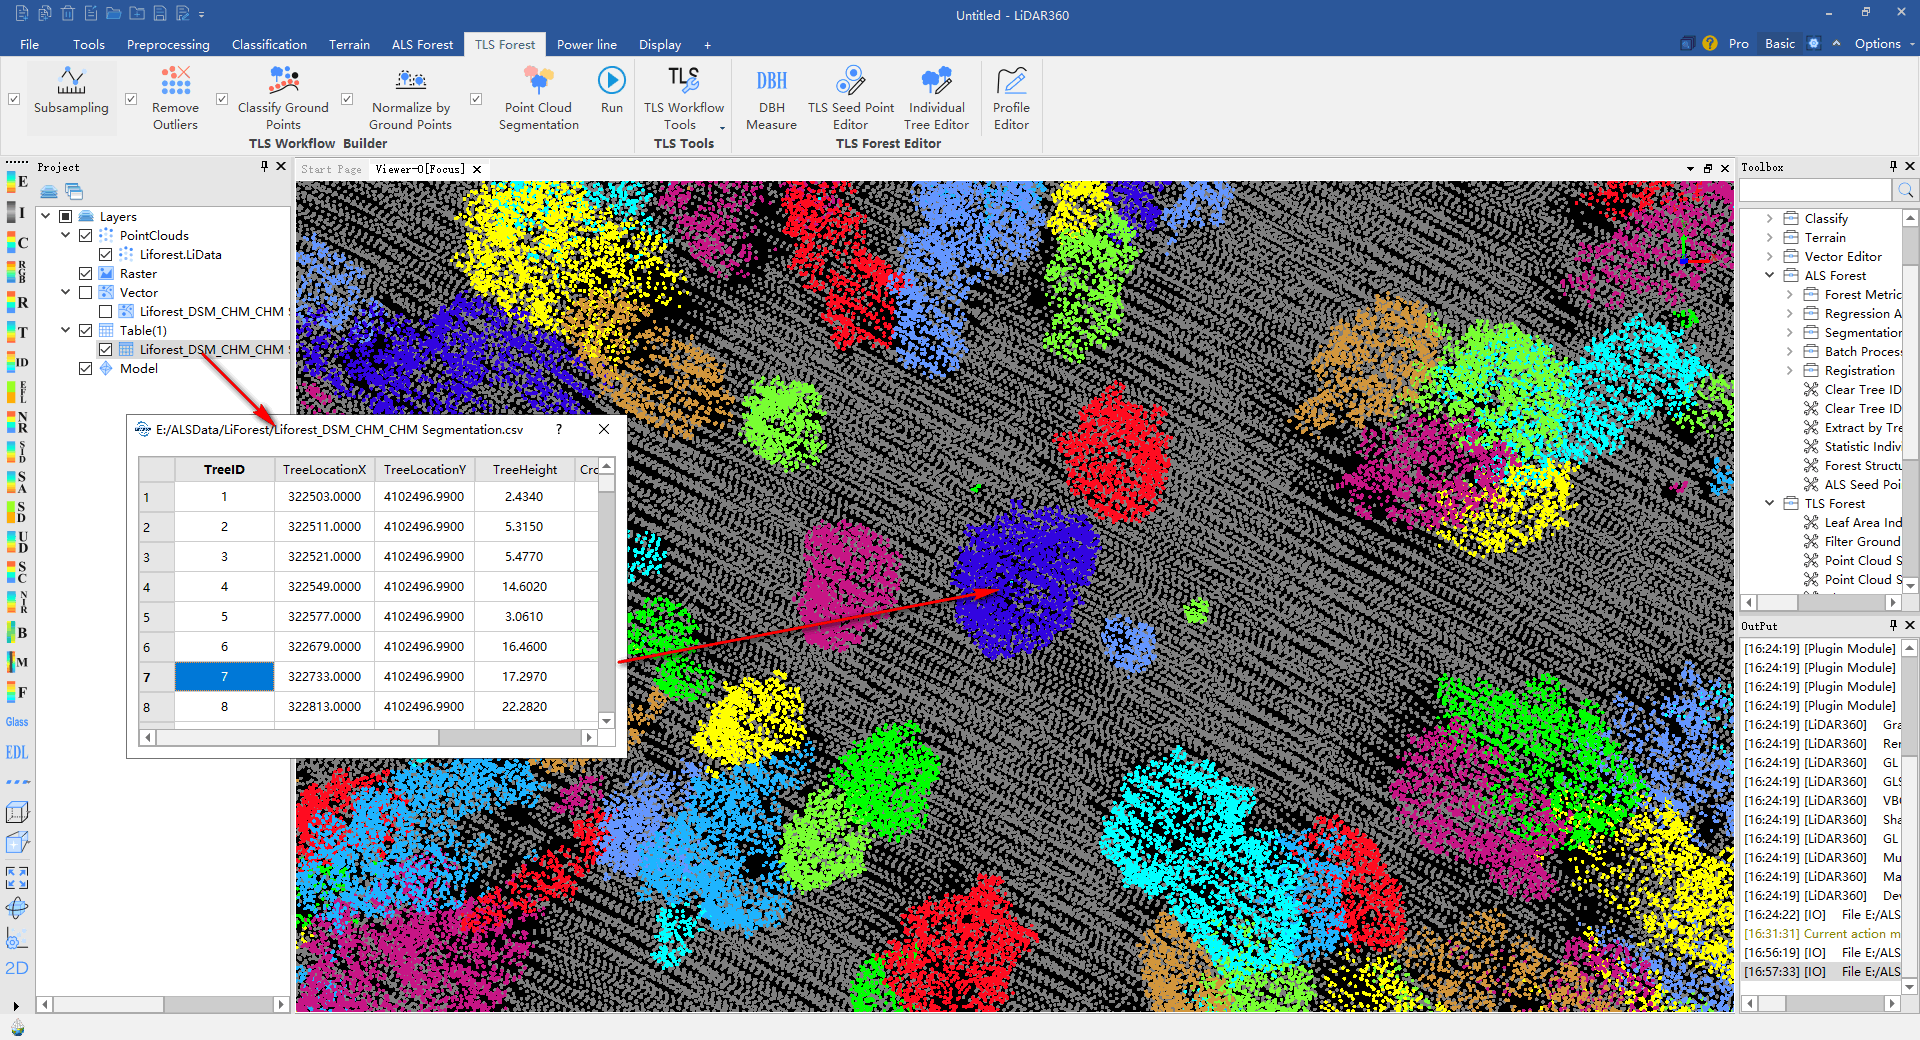Run the TLS workflow

coord(611,89)
